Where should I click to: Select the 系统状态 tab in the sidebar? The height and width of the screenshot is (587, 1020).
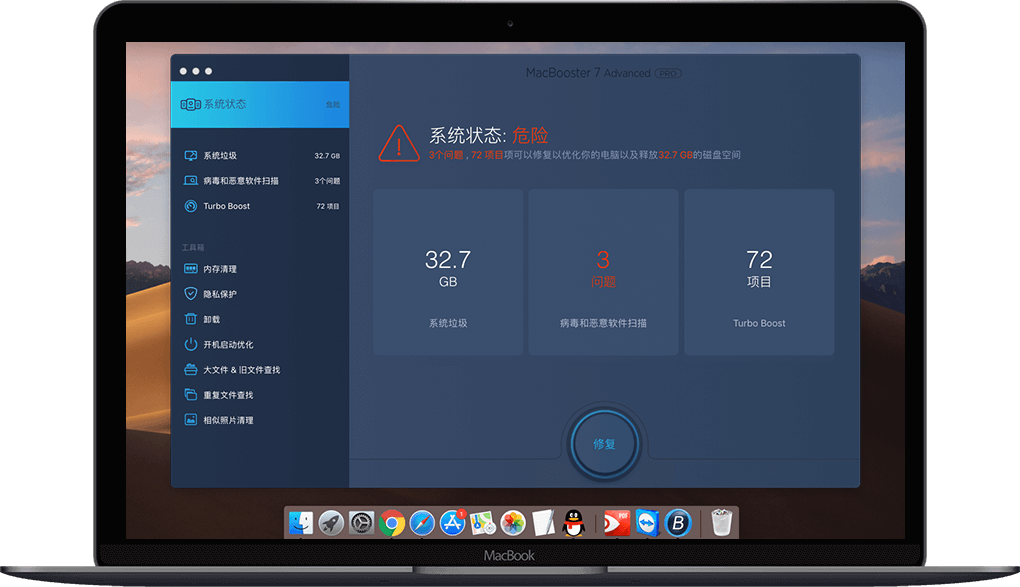pyautogui.click(x=260, y=104)
